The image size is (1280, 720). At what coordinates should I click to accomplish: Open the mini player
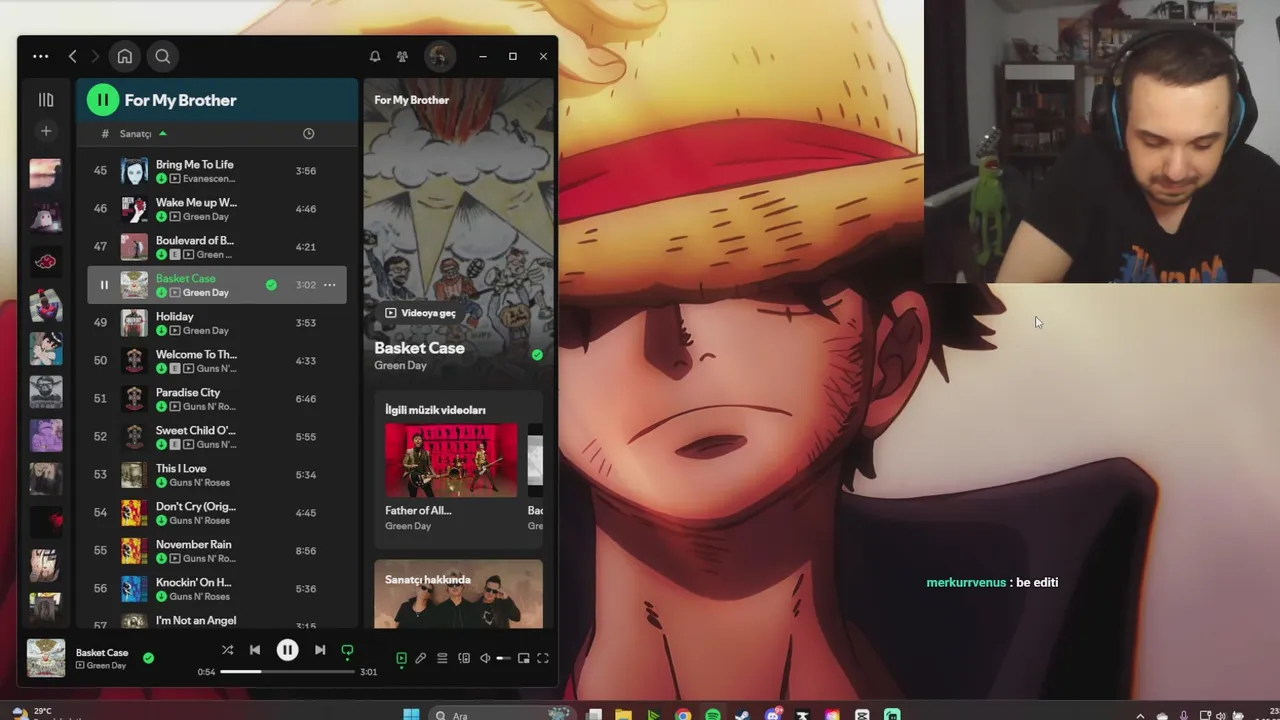pyautogui.click(x=523, y=658)
